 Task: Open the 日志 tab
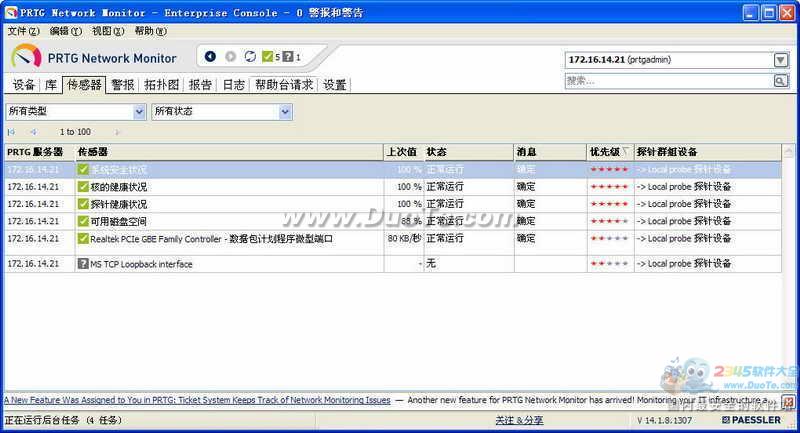tap(234, 85)
